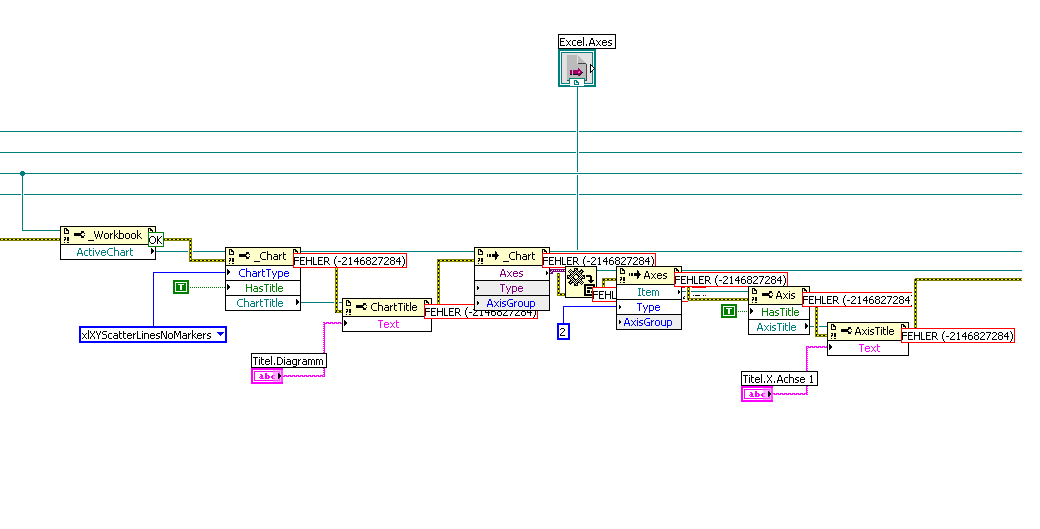Click the Axes method row in _Chart invoke node
The height and width of the screenshot is (529, 1040).
(x=511, y=272)
